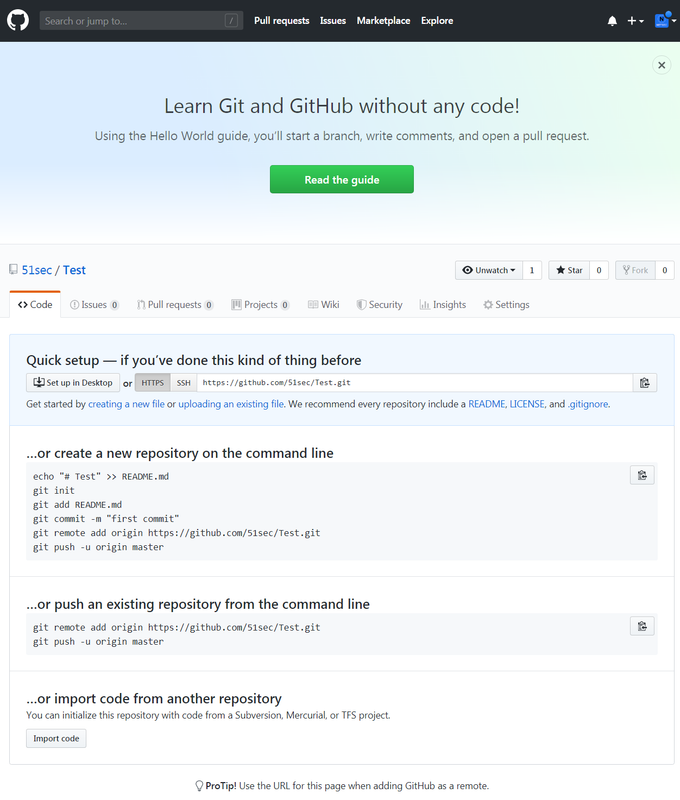Screen dimensions: 680x800
Task: Select the Code tab
Action: coord(35,305)
